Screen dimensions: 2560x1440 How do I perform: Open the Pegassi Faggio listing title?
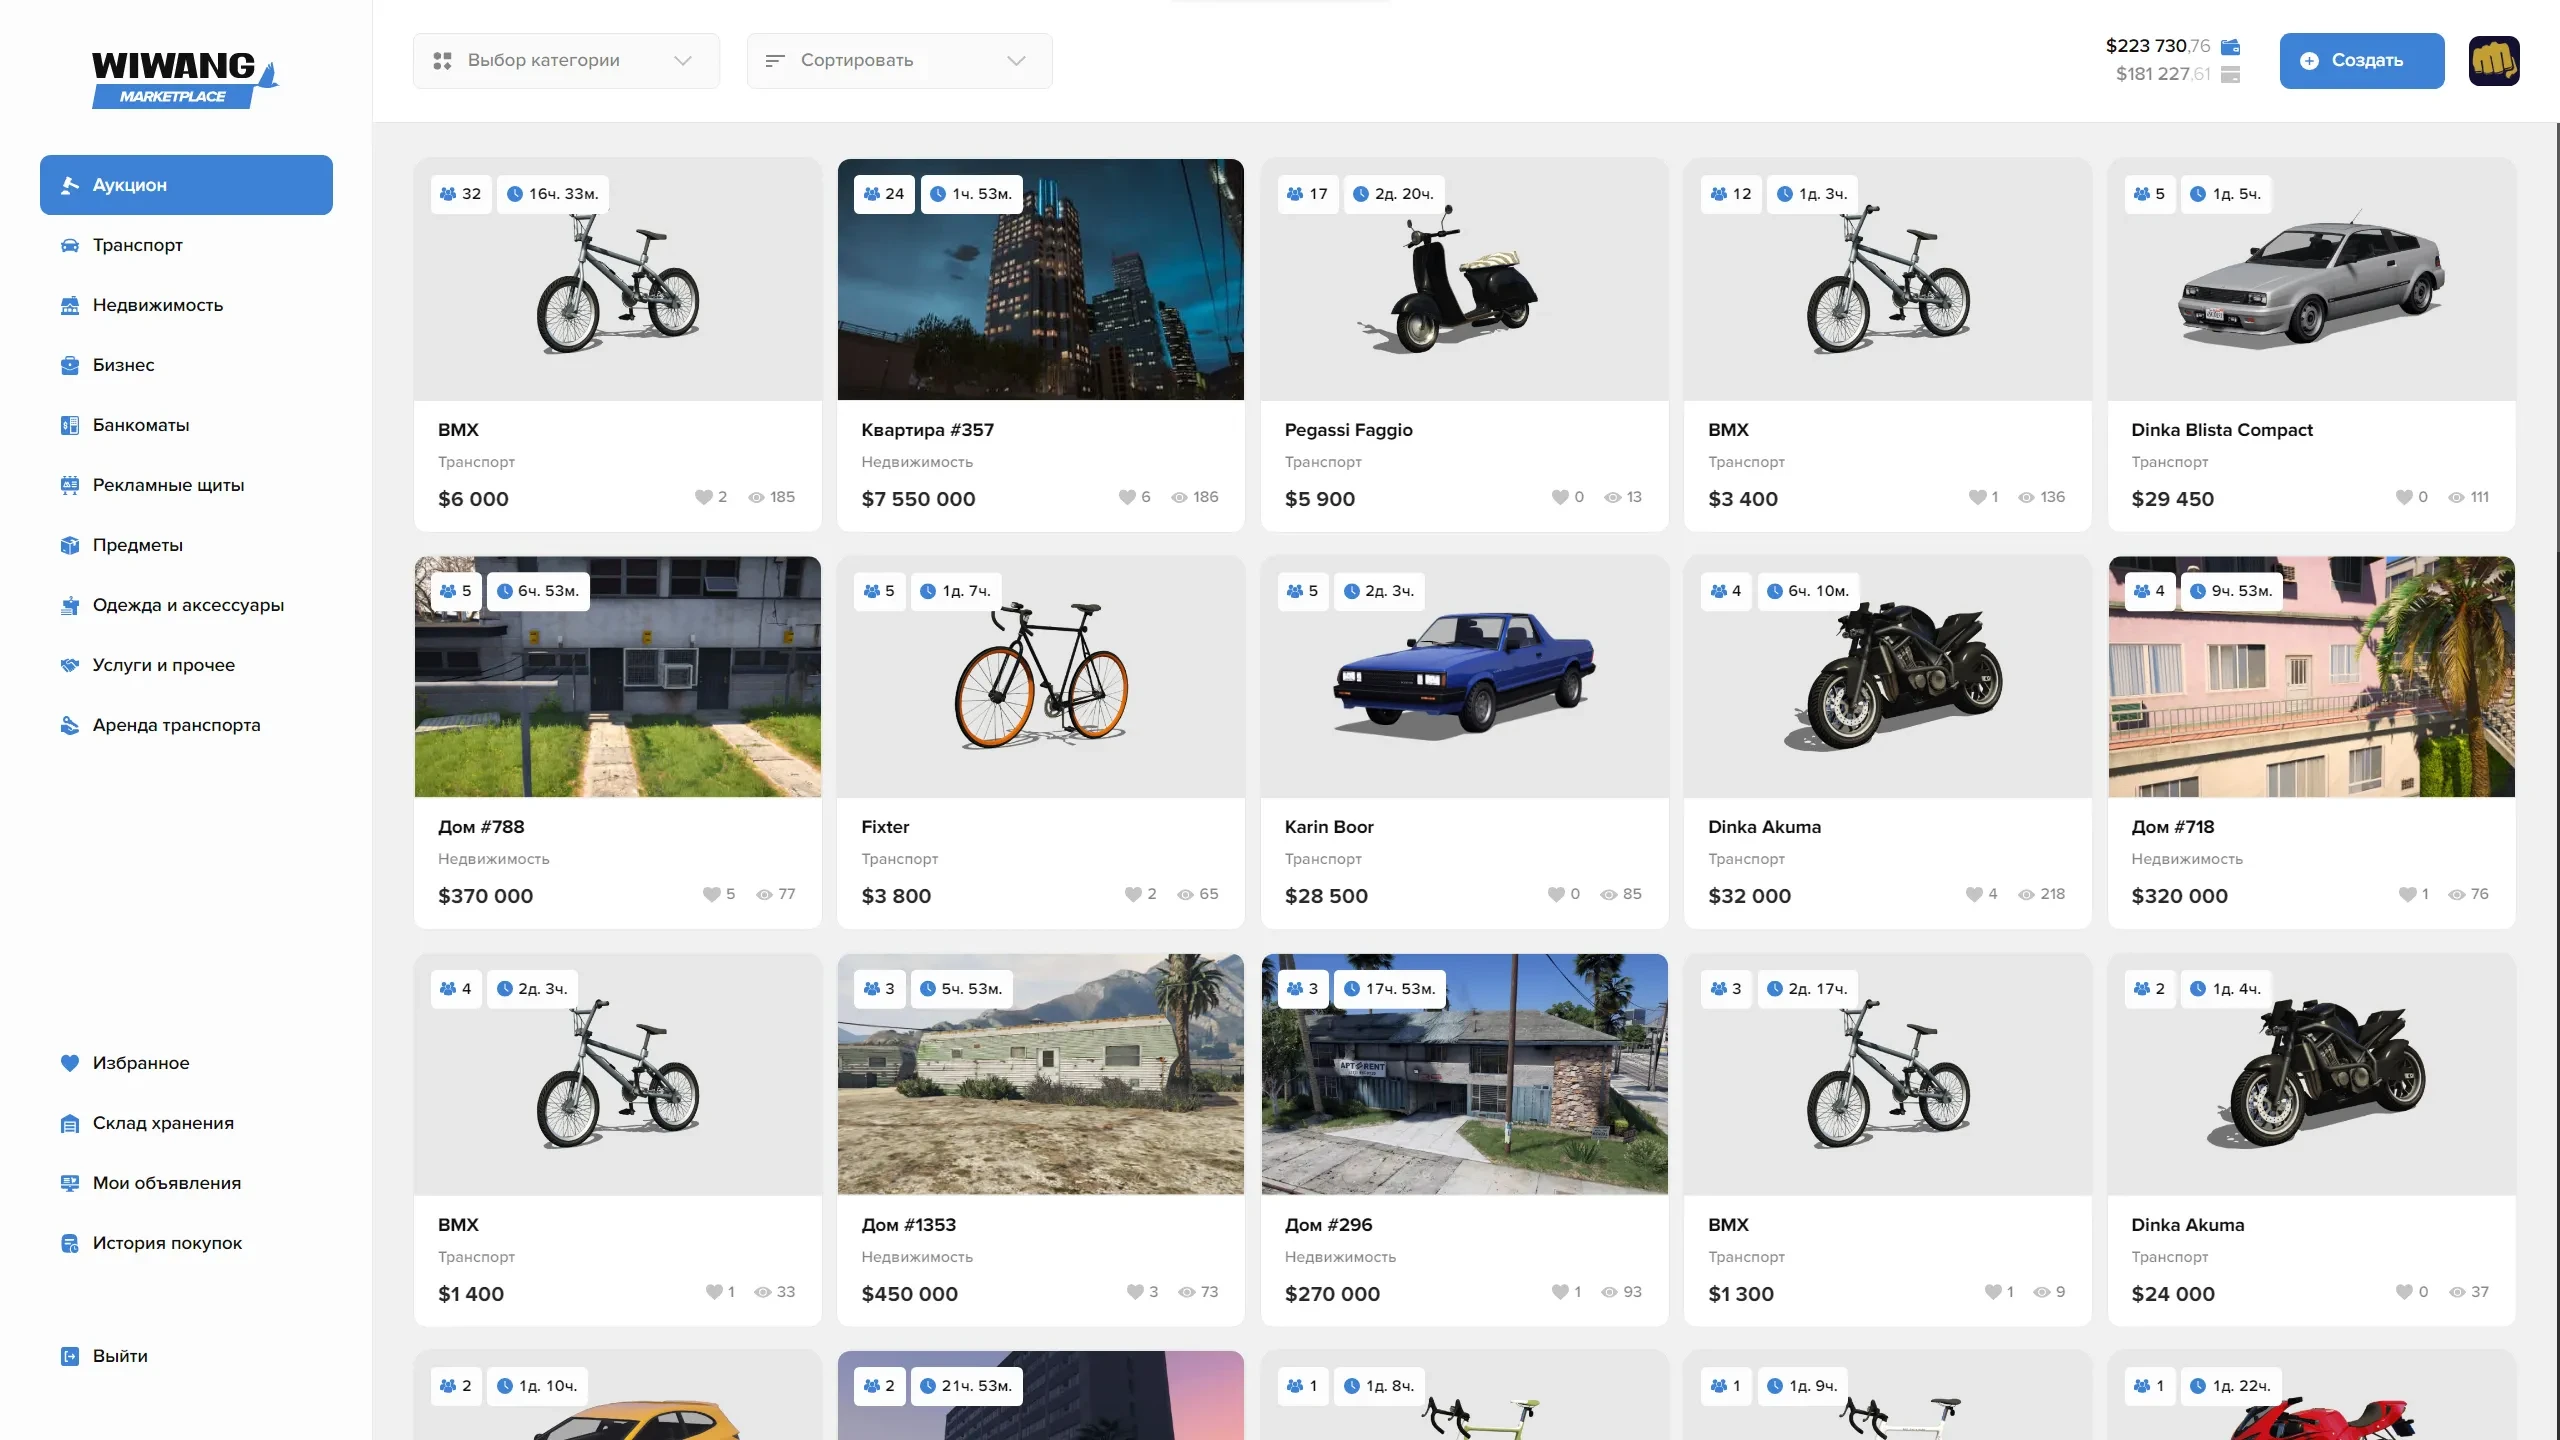click(1348, 430)
